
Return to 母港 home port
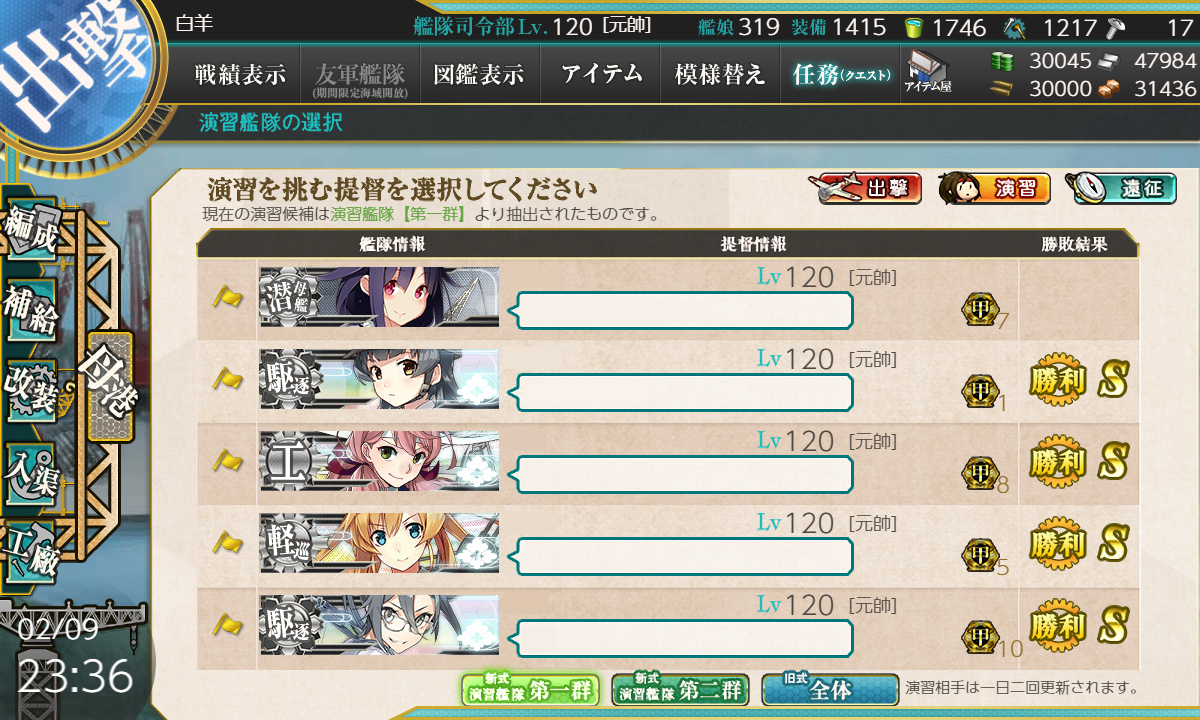[110, 386]
